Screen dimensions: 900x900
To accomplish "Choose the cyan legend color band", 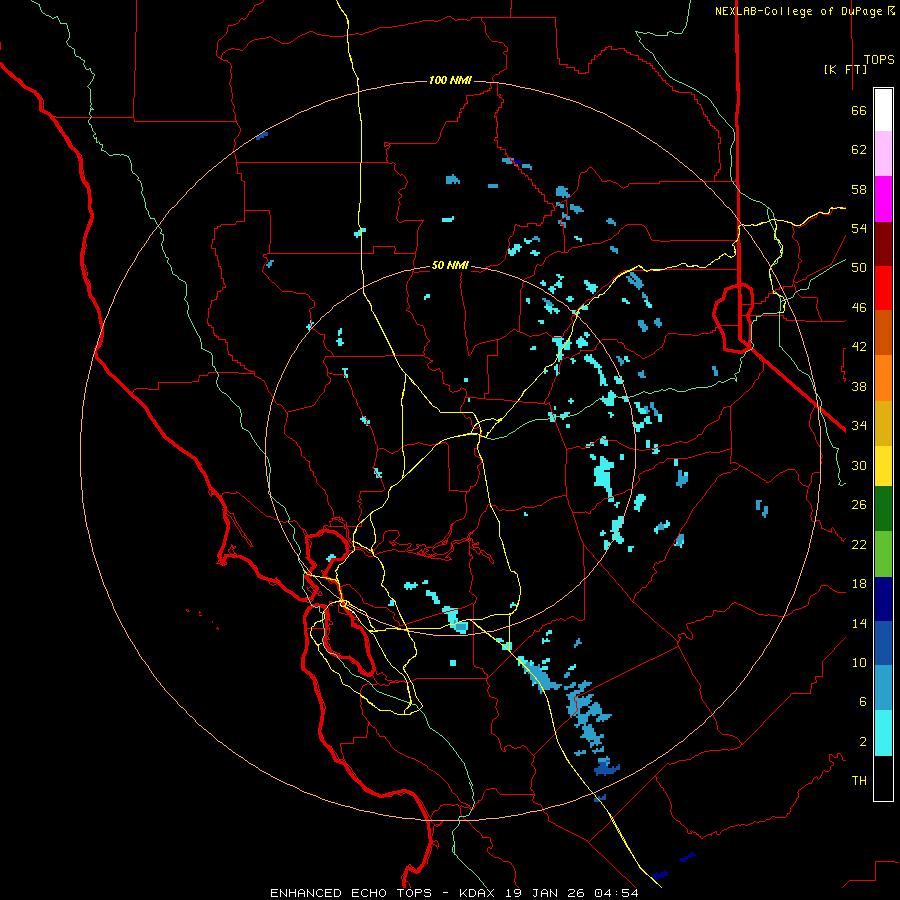I will 883,733.
